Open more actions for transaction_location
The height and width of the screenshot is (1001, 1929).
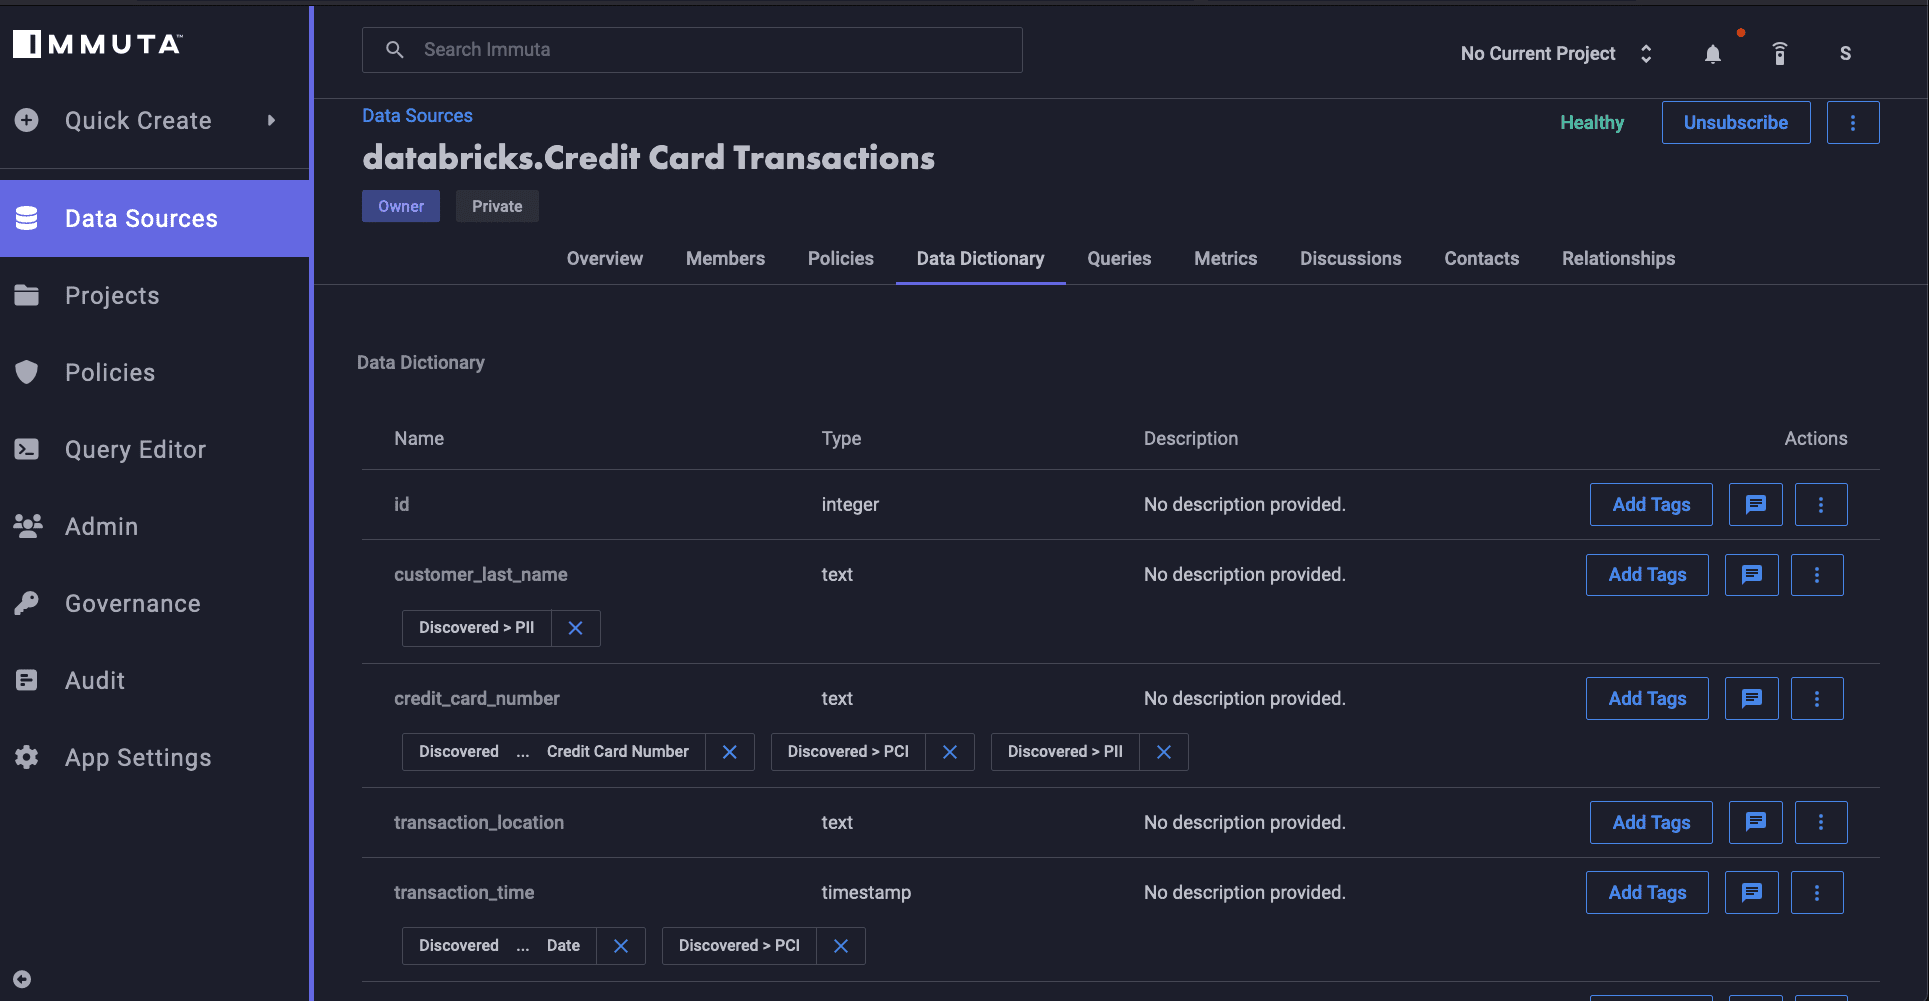pos(1821,823)
